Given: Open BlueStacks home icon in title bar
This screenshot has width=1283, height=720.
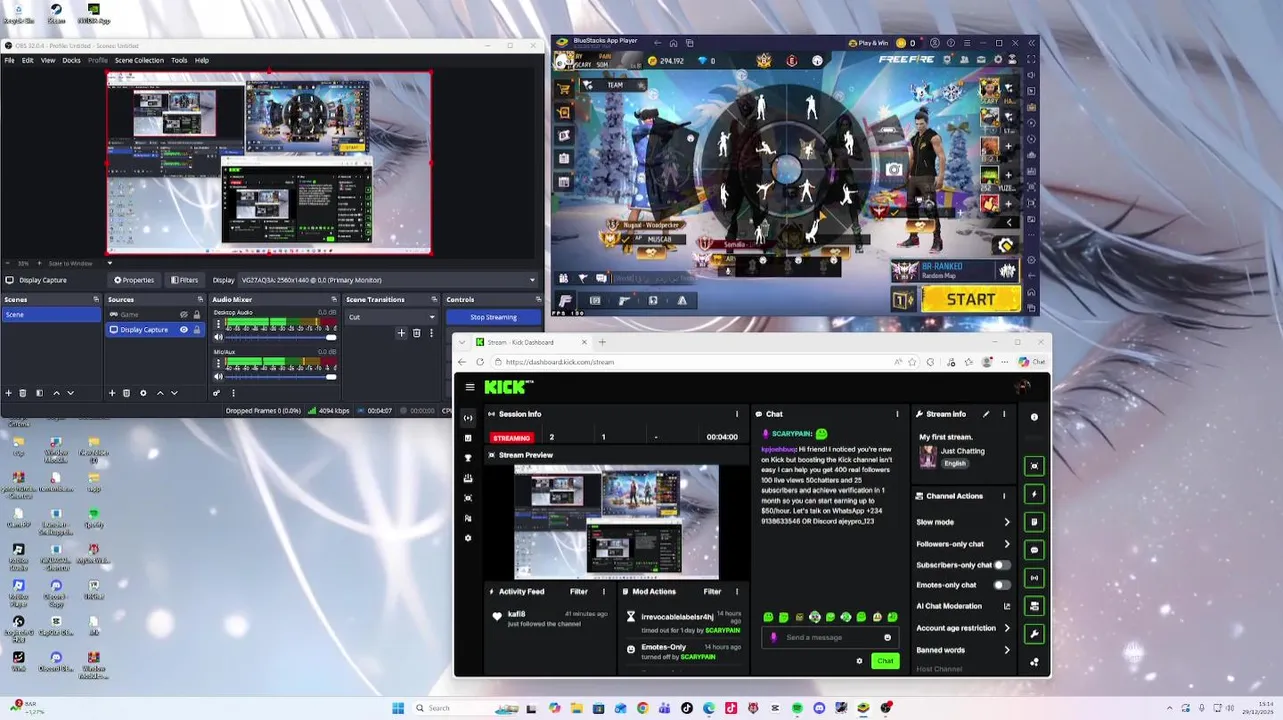Looking at the screenshot, I should point(674,43).
